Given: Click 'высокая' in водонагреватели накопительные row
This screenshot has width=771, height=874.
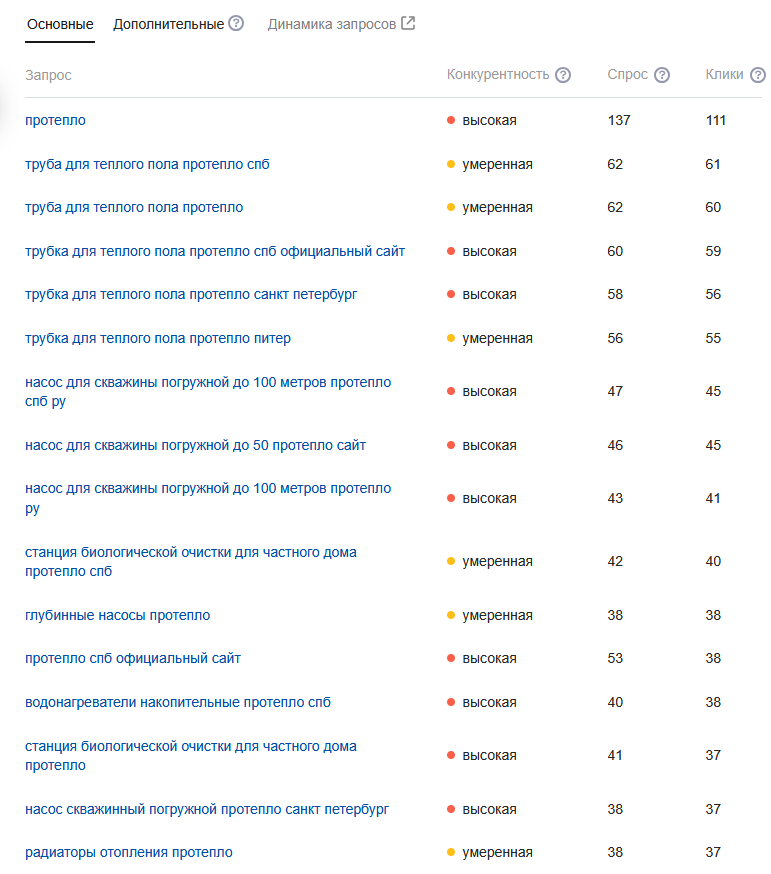Looking at the screenshot, I should [489, 702].
